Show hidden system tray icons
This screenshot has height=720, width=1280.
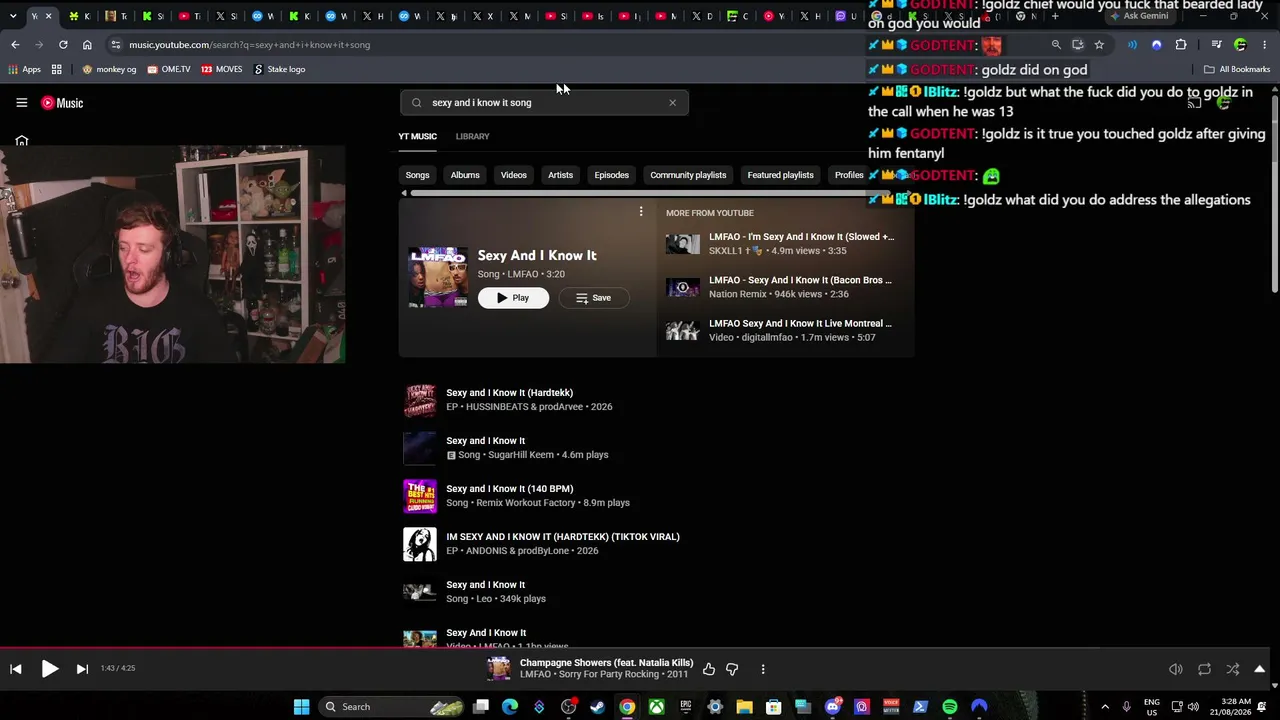[x=1105, y=707]
